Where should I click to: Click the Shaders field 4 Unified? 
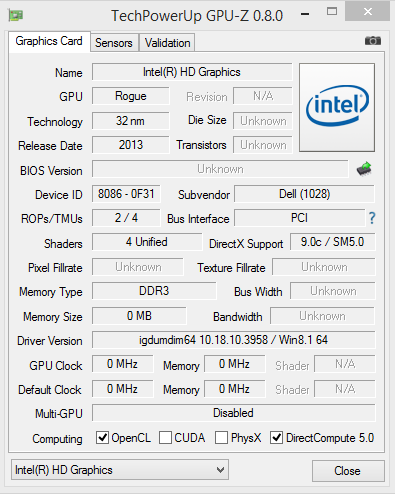pos(147,242)
